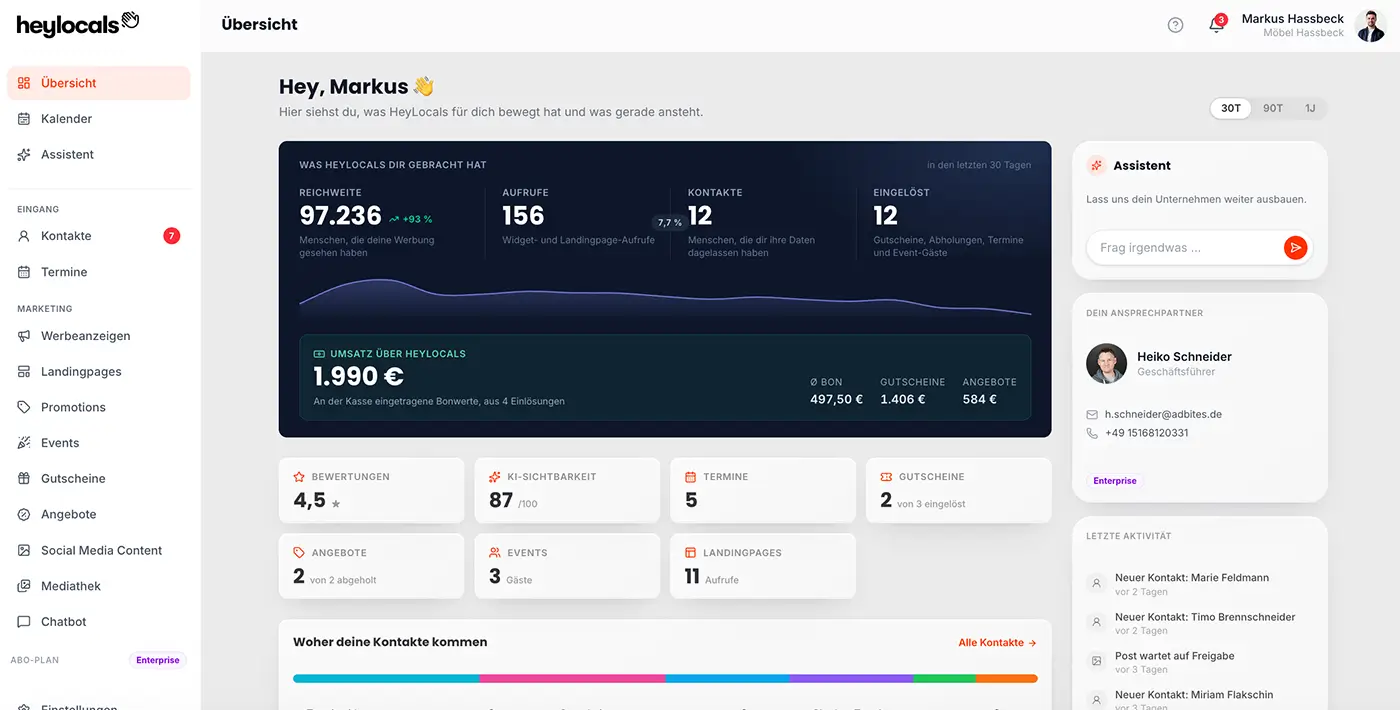Image resolution: width=1400 pixels, height=710 pixels.
Task: Click the Werbeanzeigen megaphone icon
Action: [x=24, y=336]
